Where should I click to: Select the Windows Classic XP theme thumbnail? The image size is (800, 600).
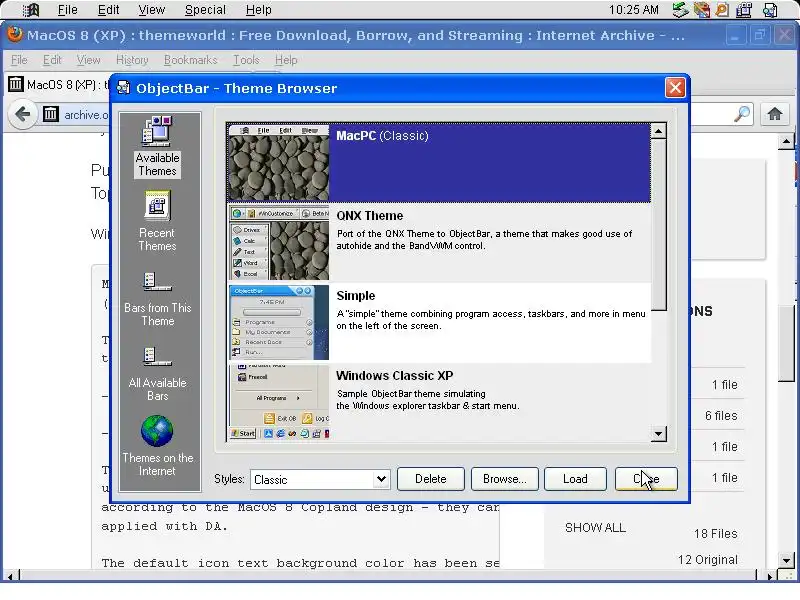click(279, 402)
